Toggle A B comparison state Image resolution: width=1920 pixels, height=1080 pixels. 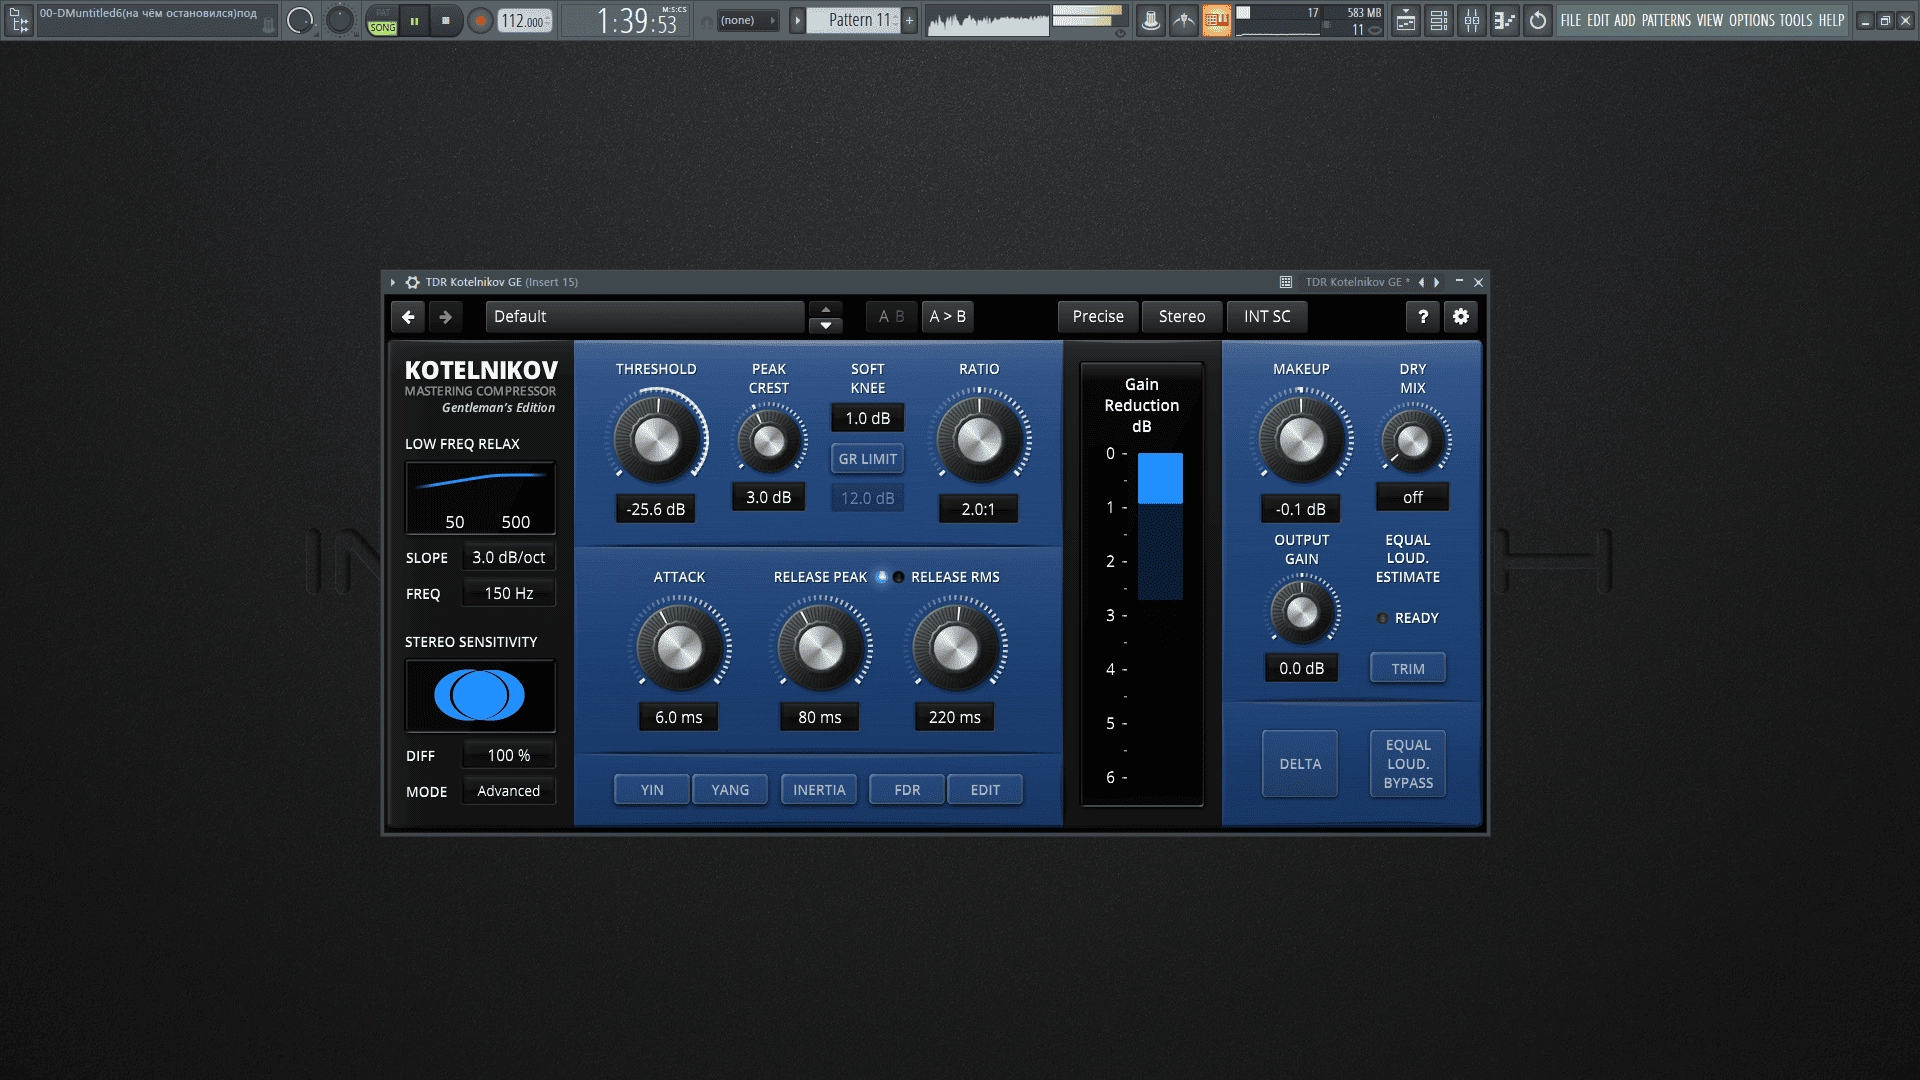[891, 317]
